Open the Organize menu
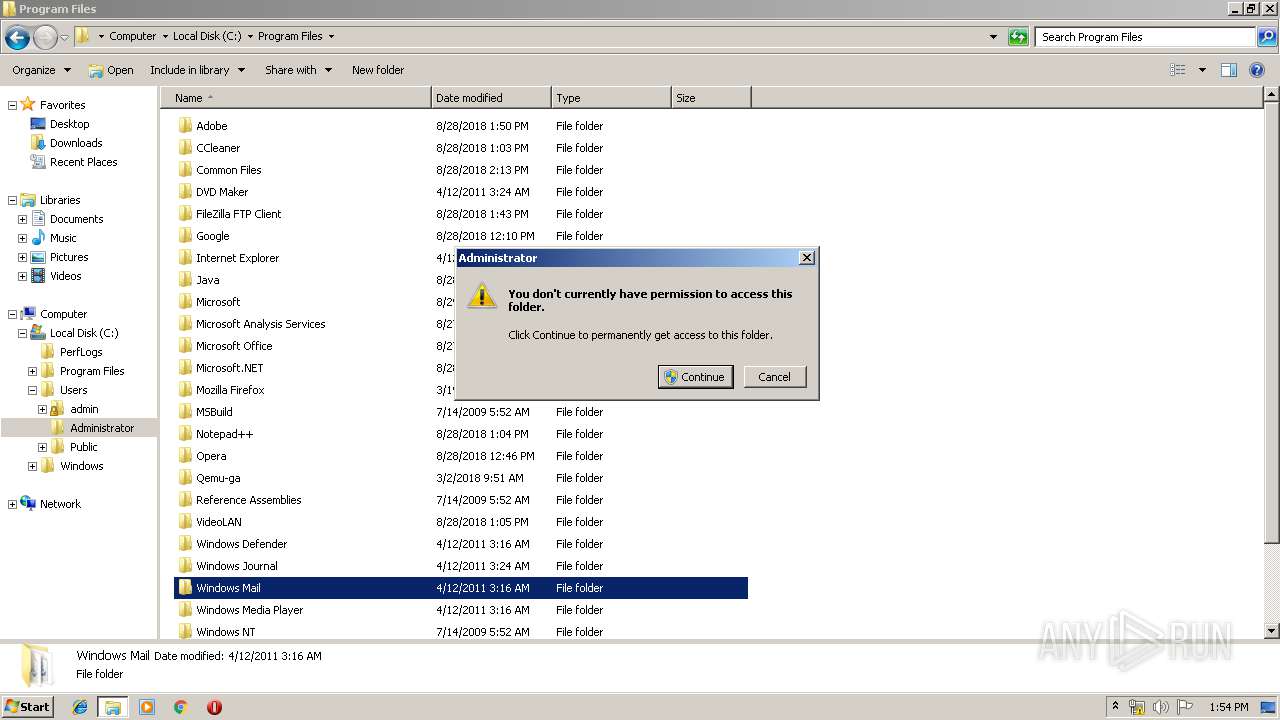This screenshot has width=1280, height=720. point(41,70)
